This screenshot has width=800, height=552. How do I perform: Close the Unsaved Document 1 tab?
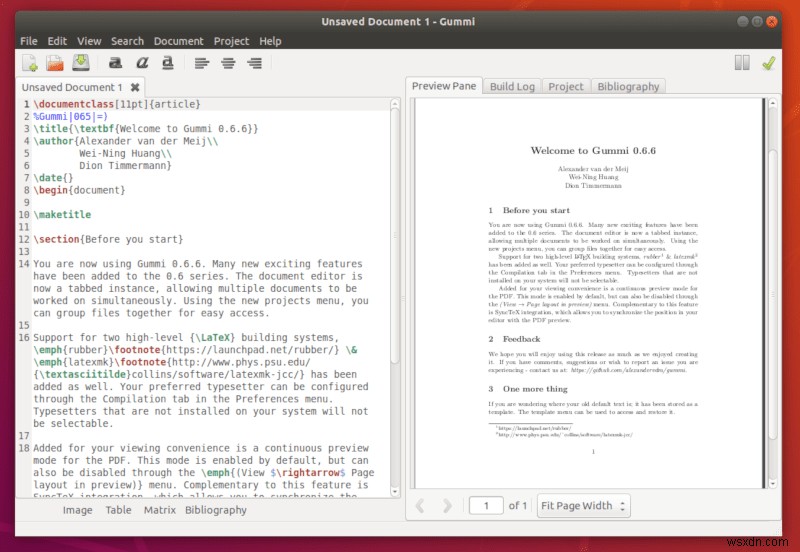tap(135, 87)
